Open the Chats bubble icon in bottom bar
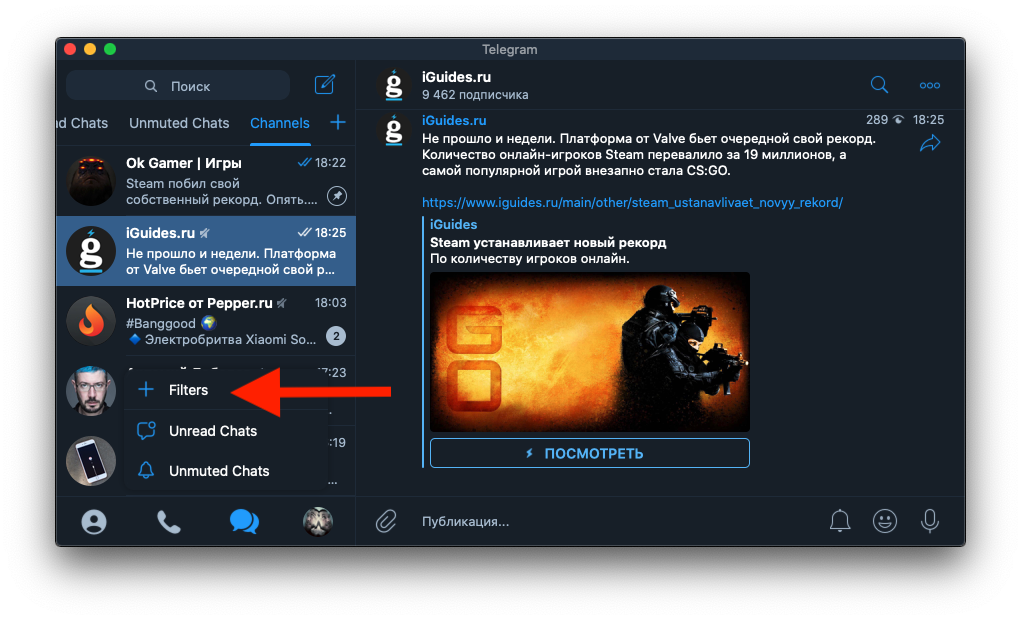The width and height of the screenshot is (1021, 620). coord(244,522)
